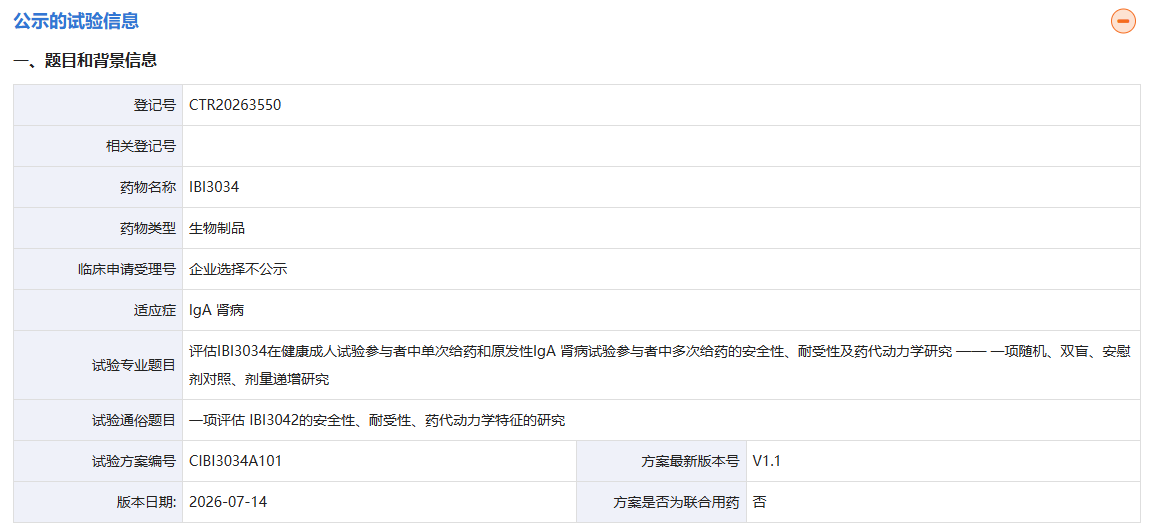Image resolution: width=1150 pixels, height=532 pixels.
Task: Click the 登记号 label cell
Action: 98,105
